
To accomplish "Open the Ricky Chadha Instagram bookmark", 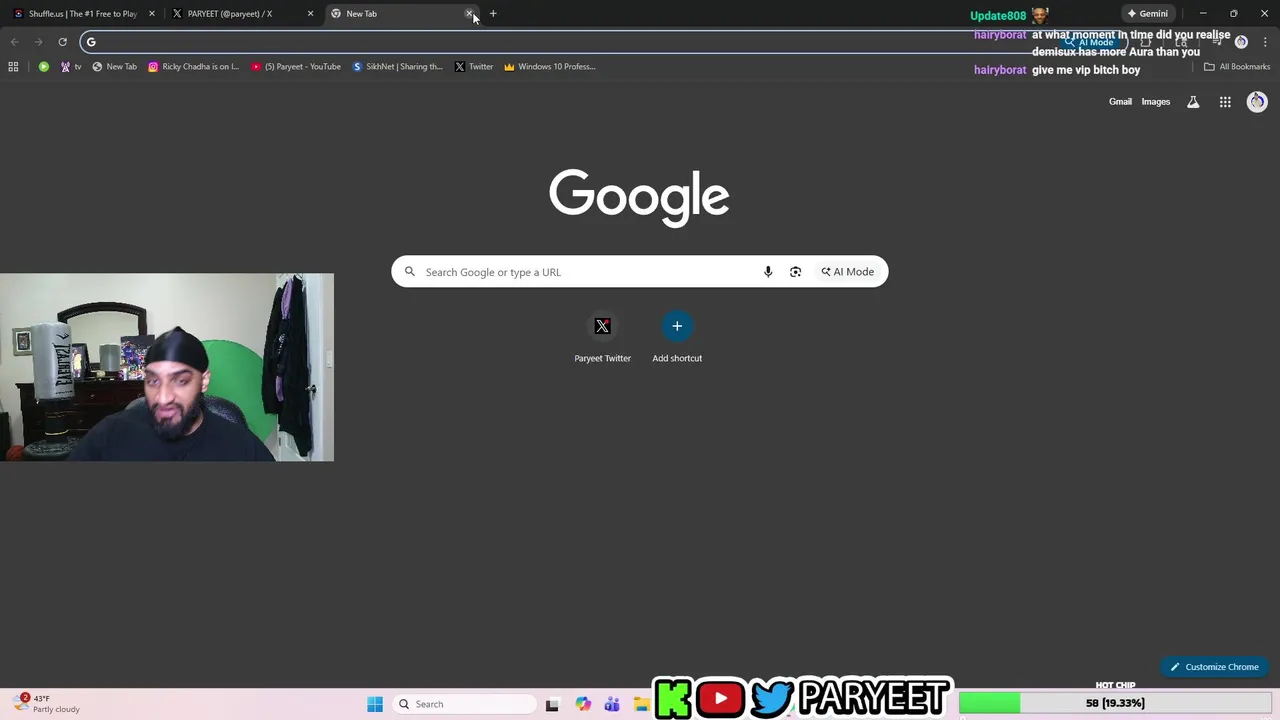I will (194, 67).
